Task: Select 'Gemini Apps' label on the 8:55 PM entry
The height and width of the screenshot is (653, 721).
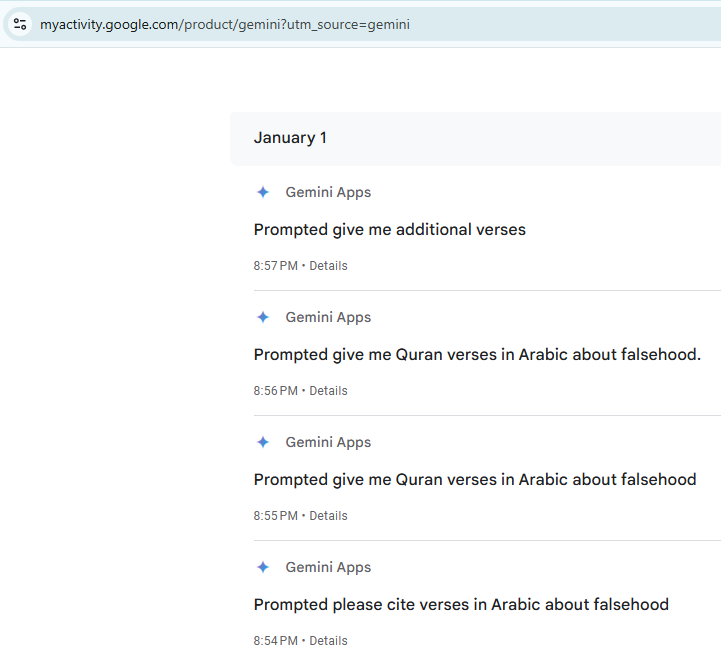Action: pyautogui.click(x=328, y=442)
